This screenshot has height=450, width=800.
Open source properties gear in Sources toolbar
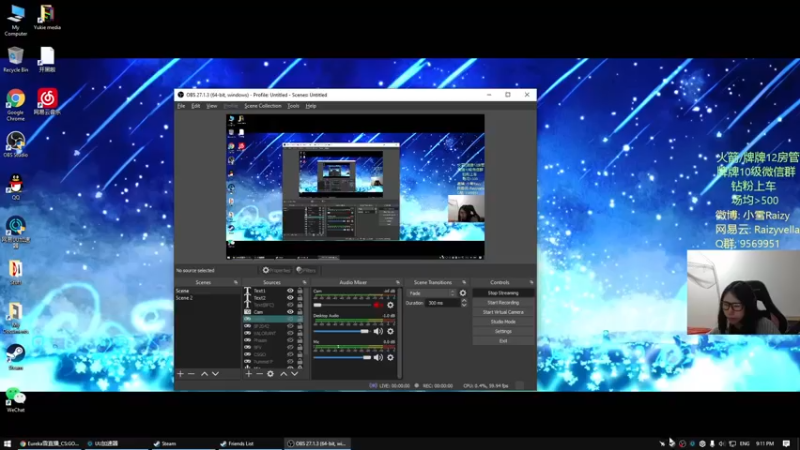click(270, 374)
